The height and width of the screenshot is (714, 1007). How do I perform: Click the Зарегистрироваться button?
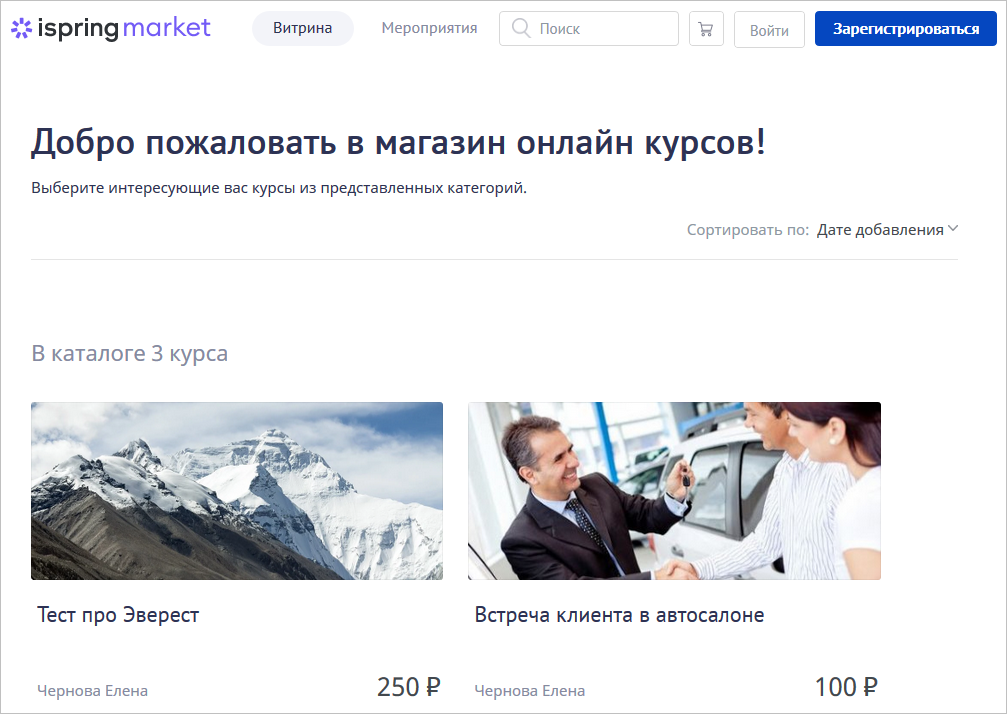[x=906, y=29]
